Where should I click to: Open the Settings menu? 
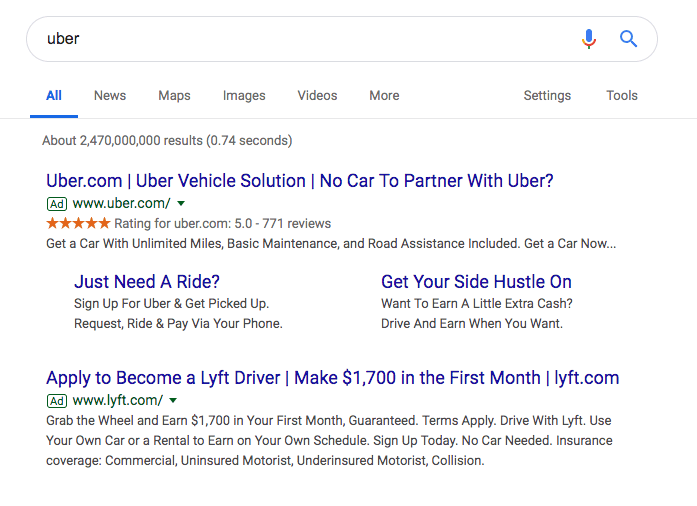547,96
